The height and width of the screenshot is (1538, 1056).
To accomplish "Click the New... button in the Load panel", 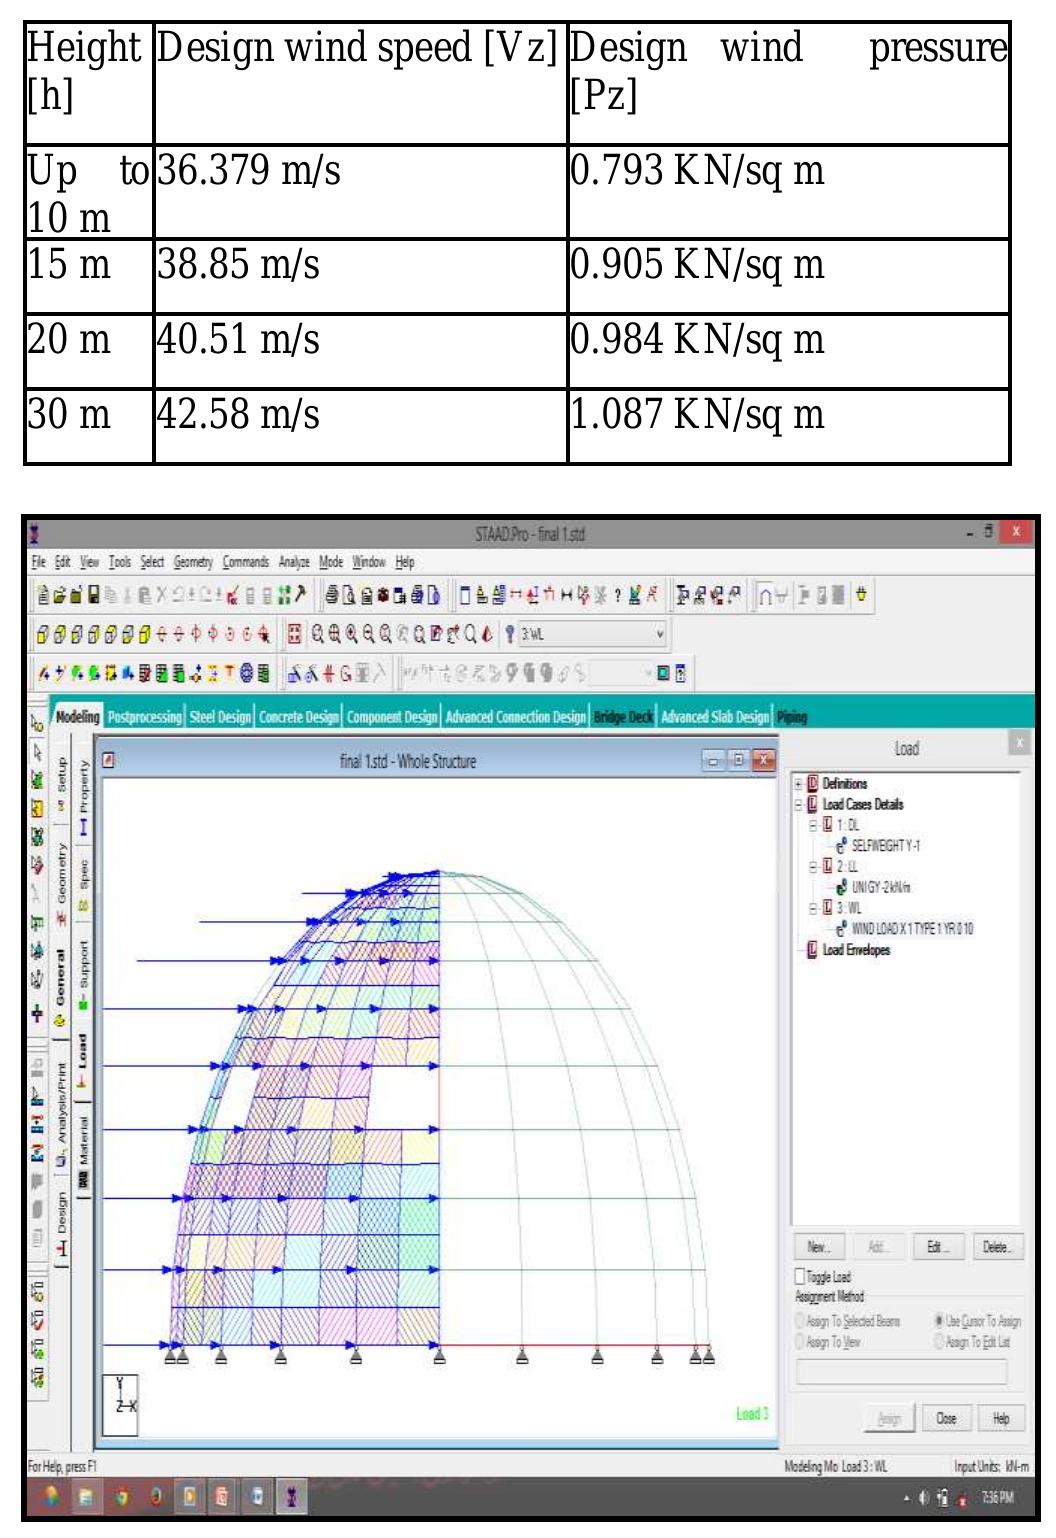I will (818, 1246).
